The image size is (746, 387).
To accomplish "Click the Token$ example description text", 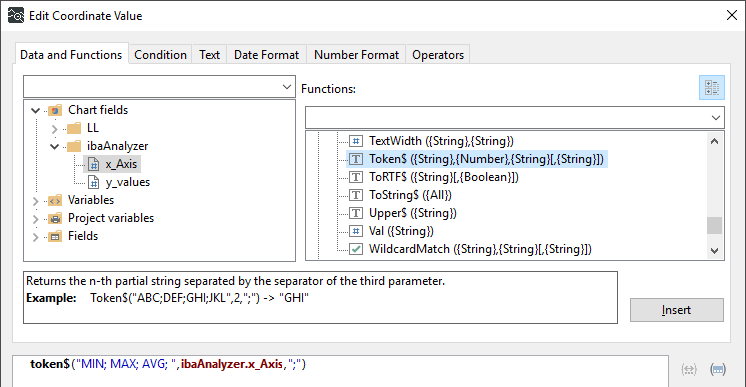I will pyautogui.click(x=200, y=298).
